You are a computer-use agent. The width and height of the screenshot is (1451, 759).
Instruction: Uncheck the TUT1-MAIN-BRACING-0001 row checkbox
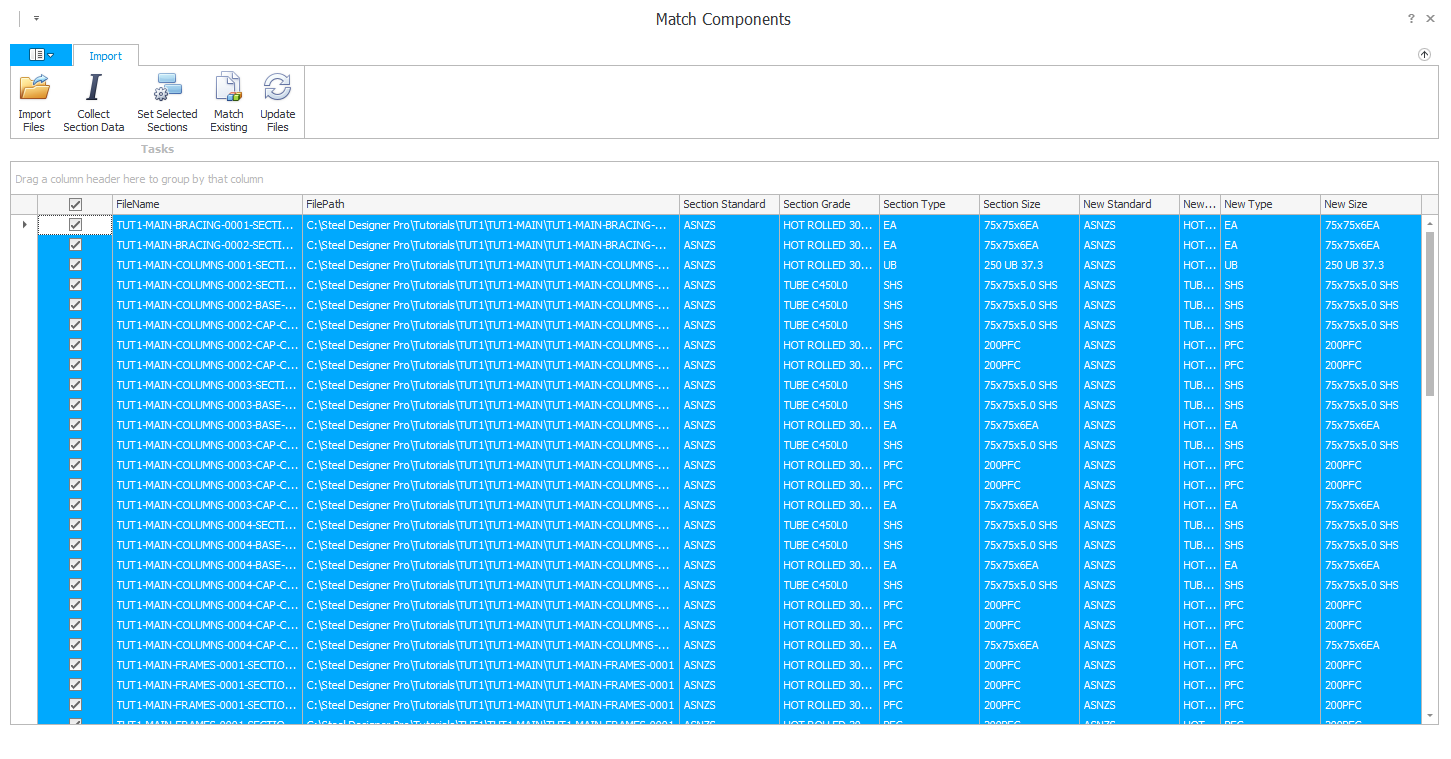[75, 225]
